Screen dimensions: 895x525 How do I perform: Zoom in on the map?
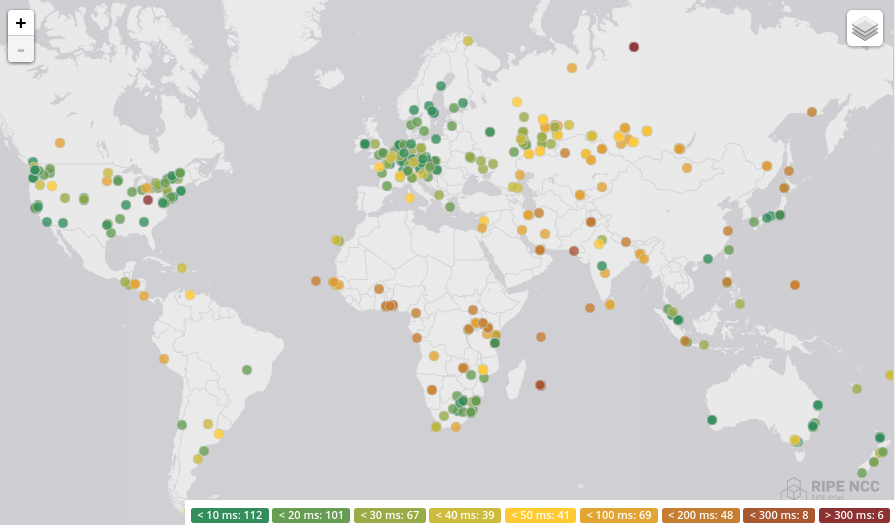[x=21, y=23]
